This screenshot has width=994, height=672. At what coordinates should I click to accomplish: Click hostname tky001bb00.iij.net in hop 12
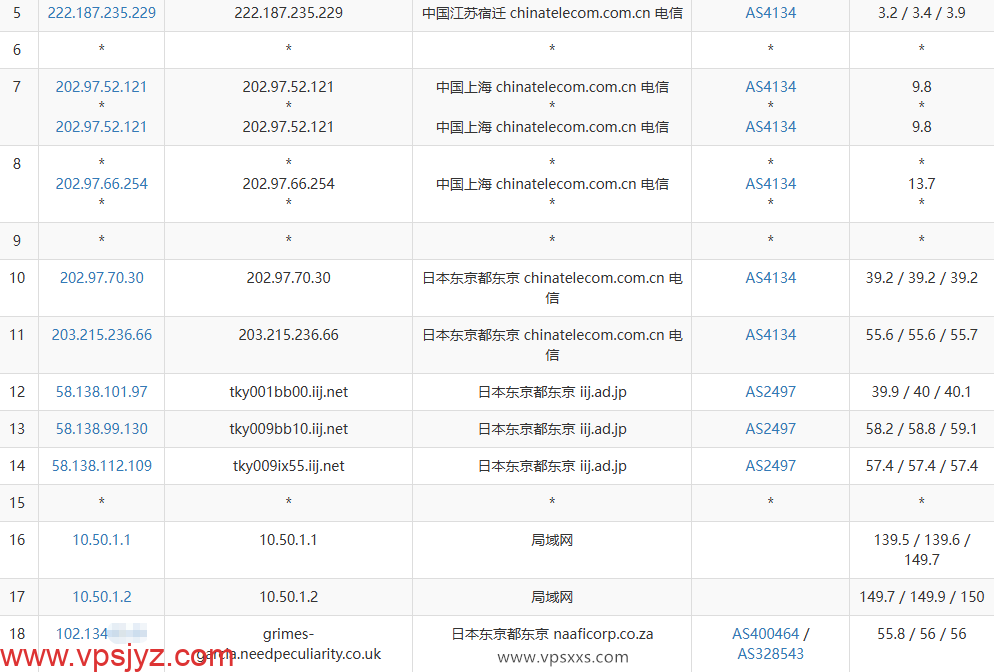tap(288, 393)
